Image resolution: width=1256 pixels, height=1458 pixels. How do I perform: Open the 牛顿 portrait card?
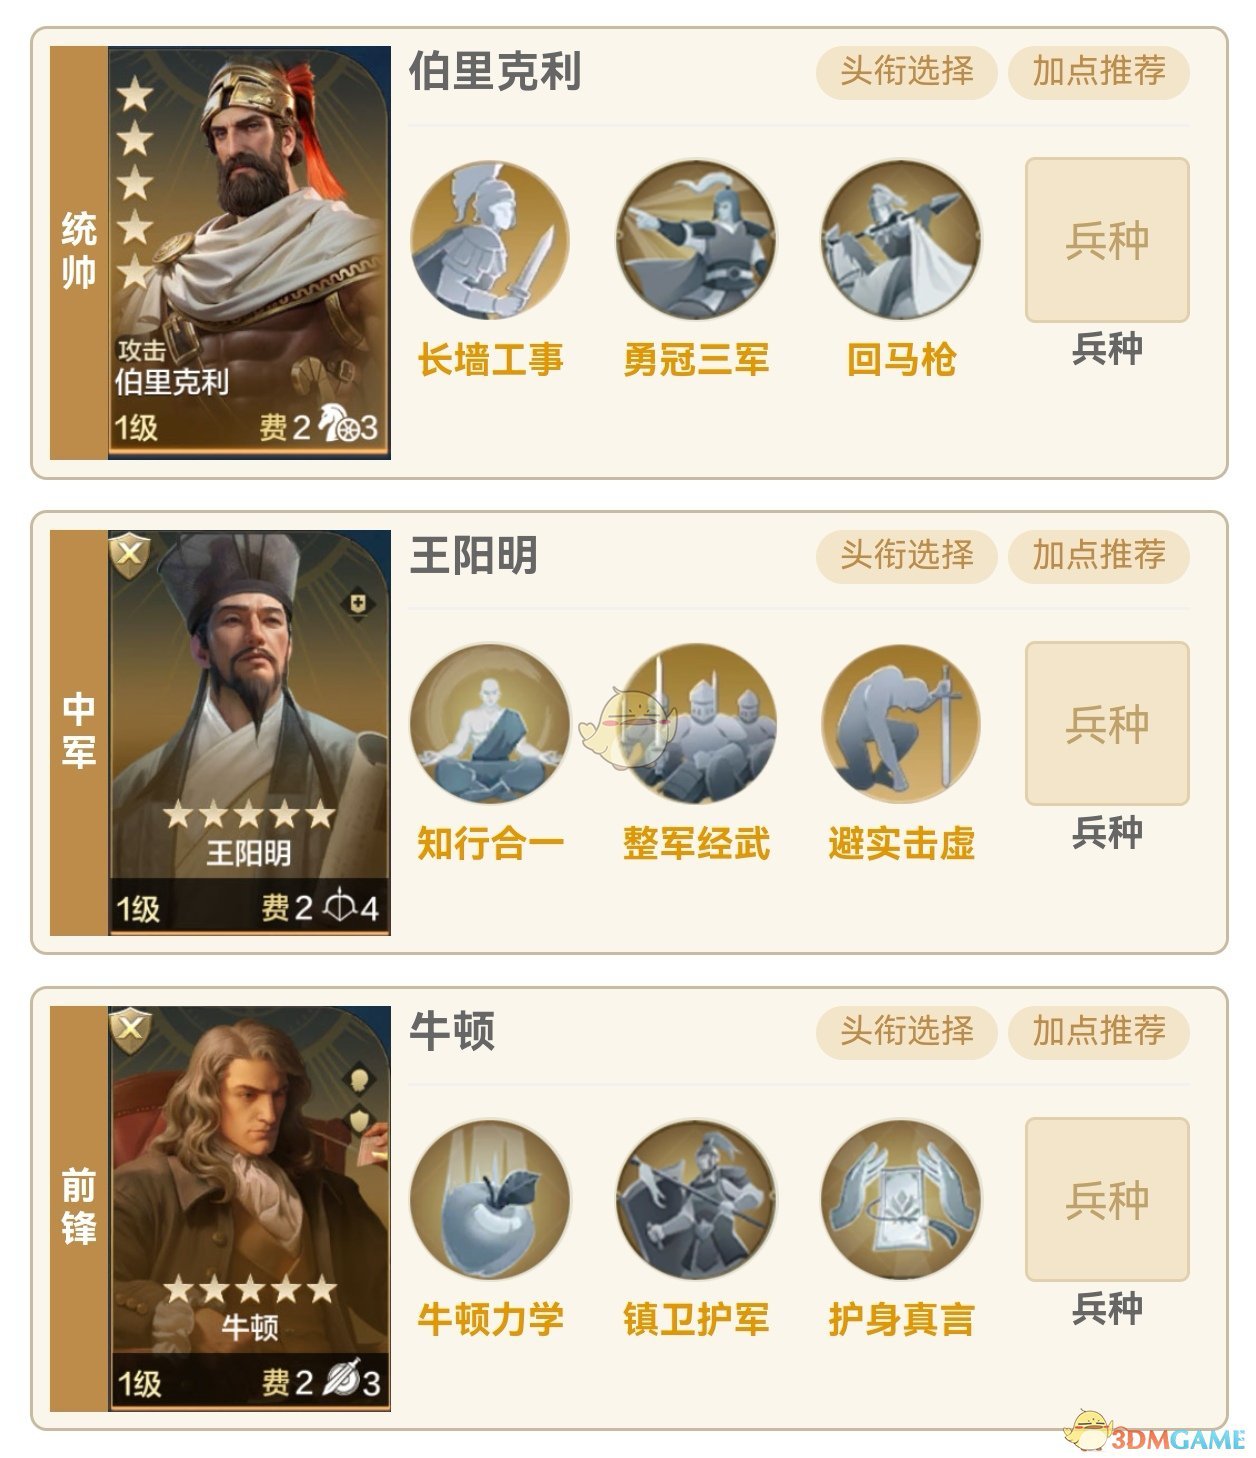click(x=249, y=1208)
